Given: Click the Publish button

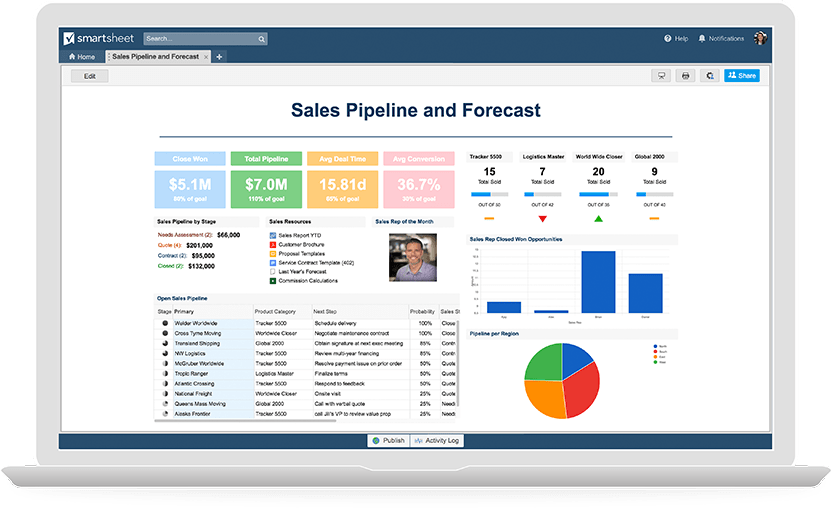Looking at the screenshot, I should pyautogui.click(x=388, y=440).
